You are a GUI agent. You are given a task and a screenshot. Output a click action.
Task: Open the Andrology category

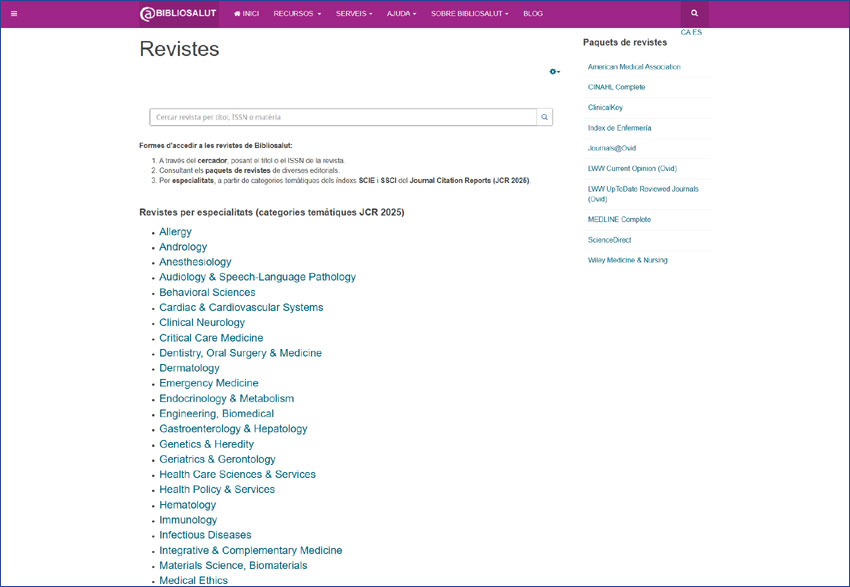click(183, 247)
